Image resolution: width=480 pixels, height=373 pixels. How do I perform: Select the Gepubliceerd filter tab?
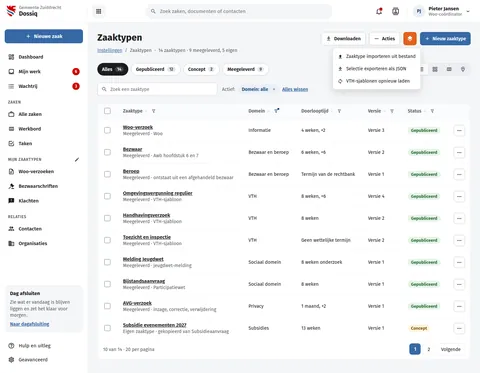[155, 69]
